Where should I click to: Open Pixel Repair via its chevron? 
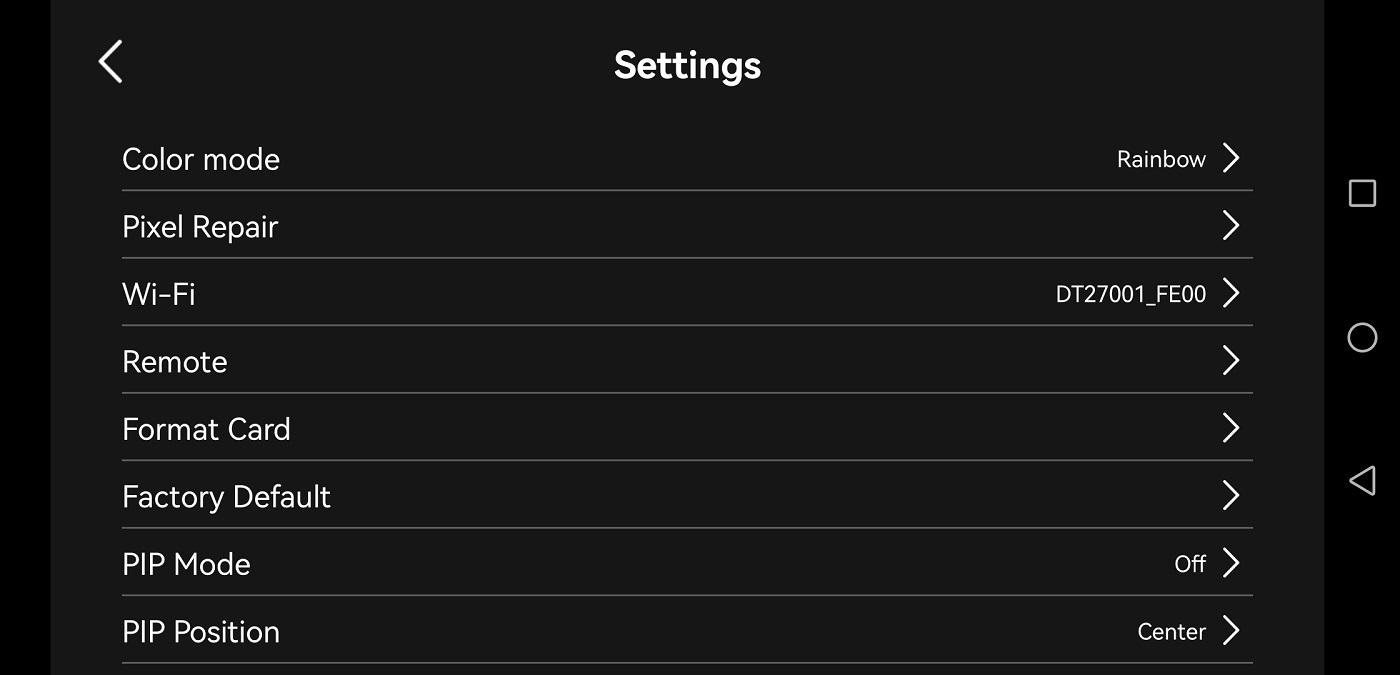[1231, 226]
